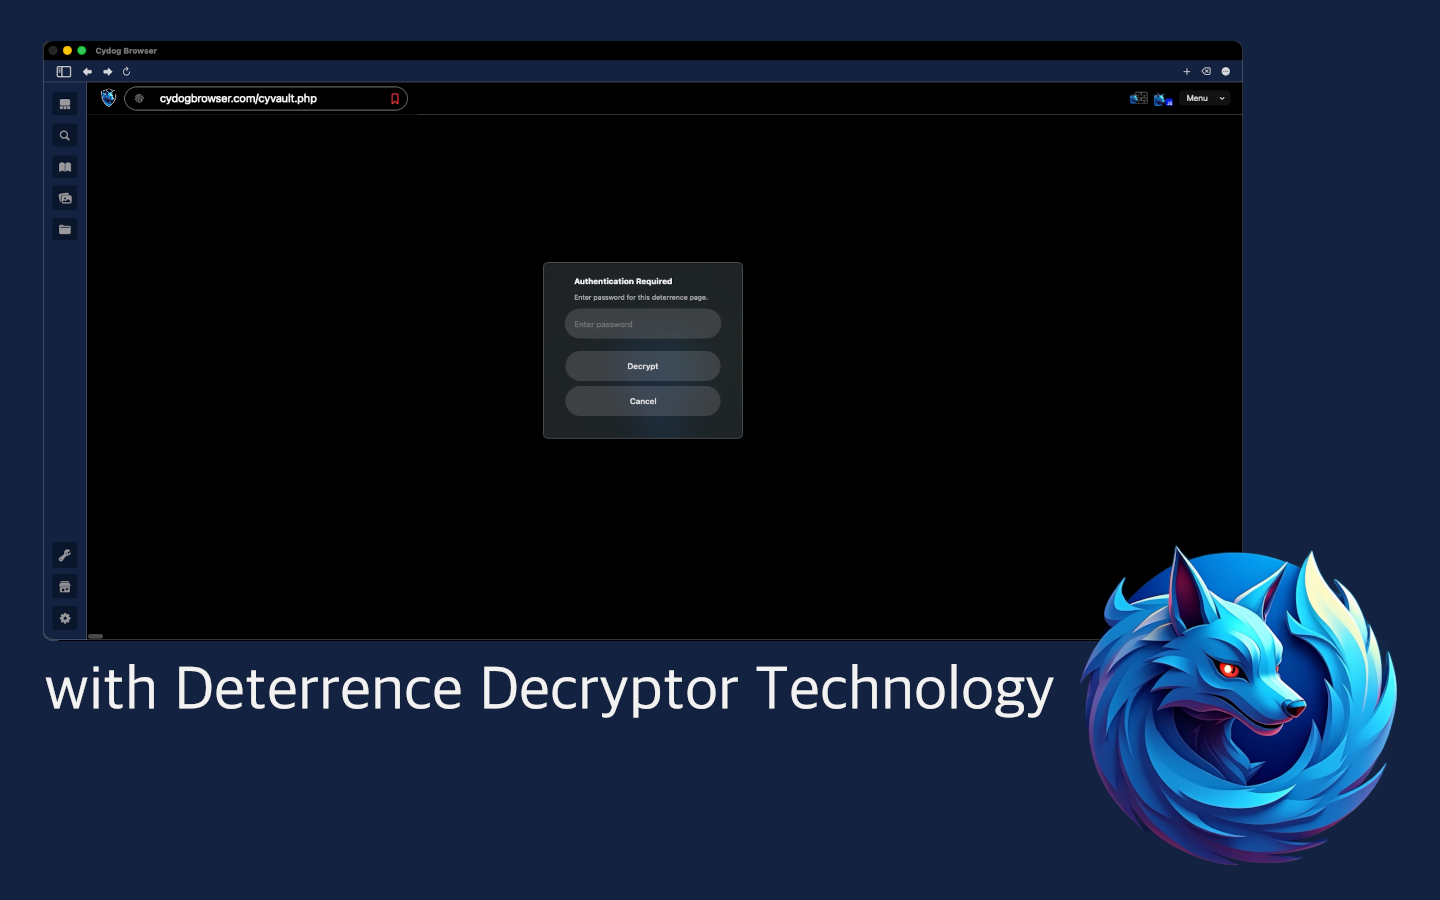Open the folder icon in sidebar
The height and width of the screenshot is (900, 1440).
click(x=65, y=229)
